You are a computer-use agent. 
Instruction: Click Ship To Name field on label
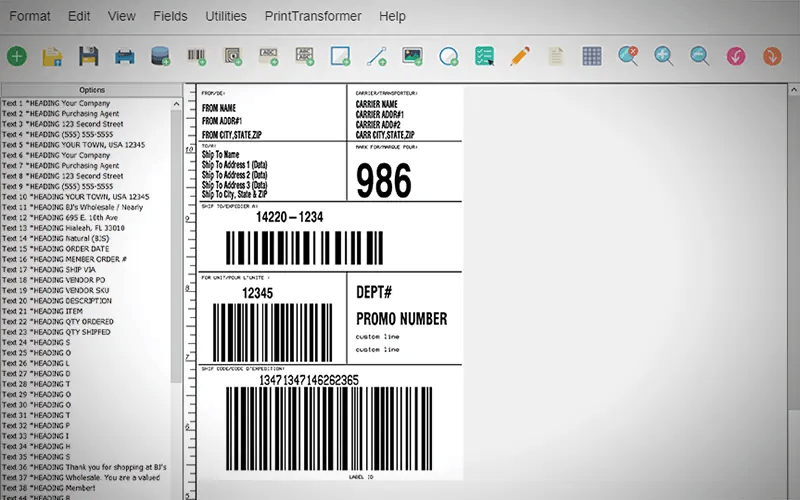coord(220,155)
